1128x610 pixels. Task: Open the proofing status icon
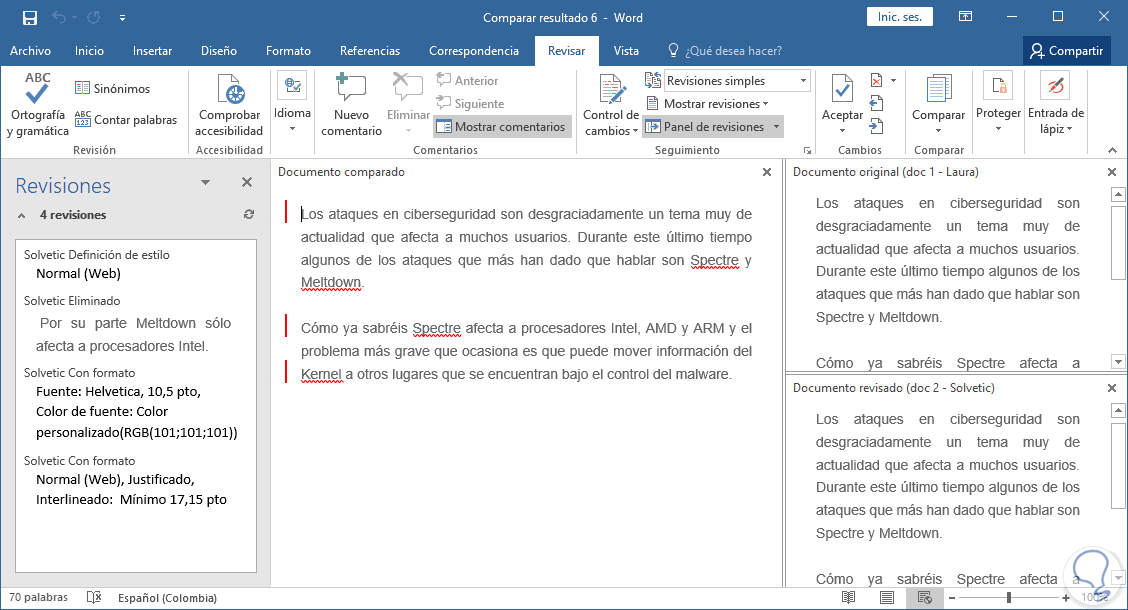[x=94, y=598]
